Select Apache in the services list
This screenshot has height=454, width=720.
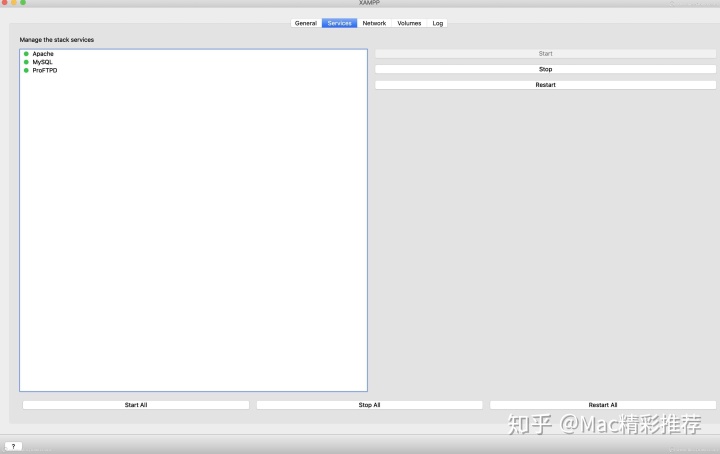click(43, 54)
